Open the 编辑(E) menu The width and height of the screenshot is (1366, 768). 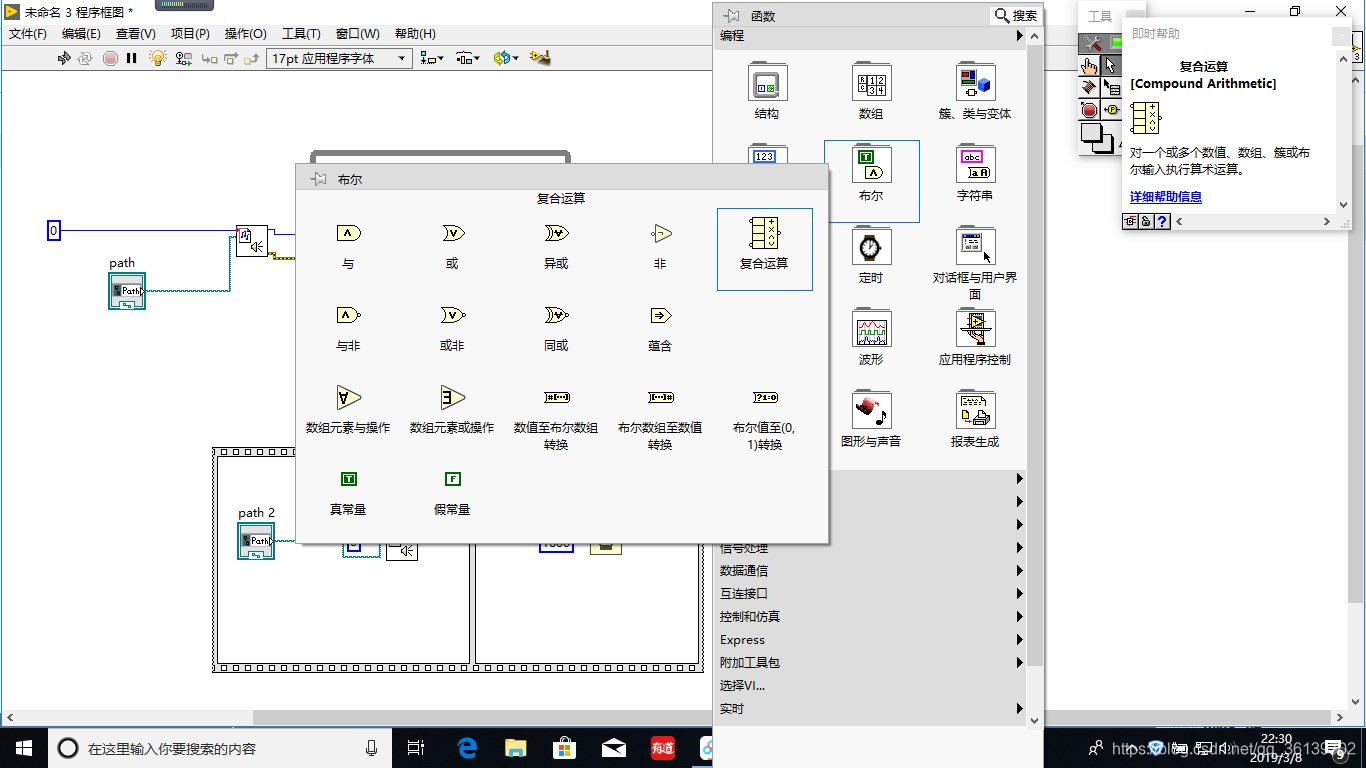[x=81, y=34]
